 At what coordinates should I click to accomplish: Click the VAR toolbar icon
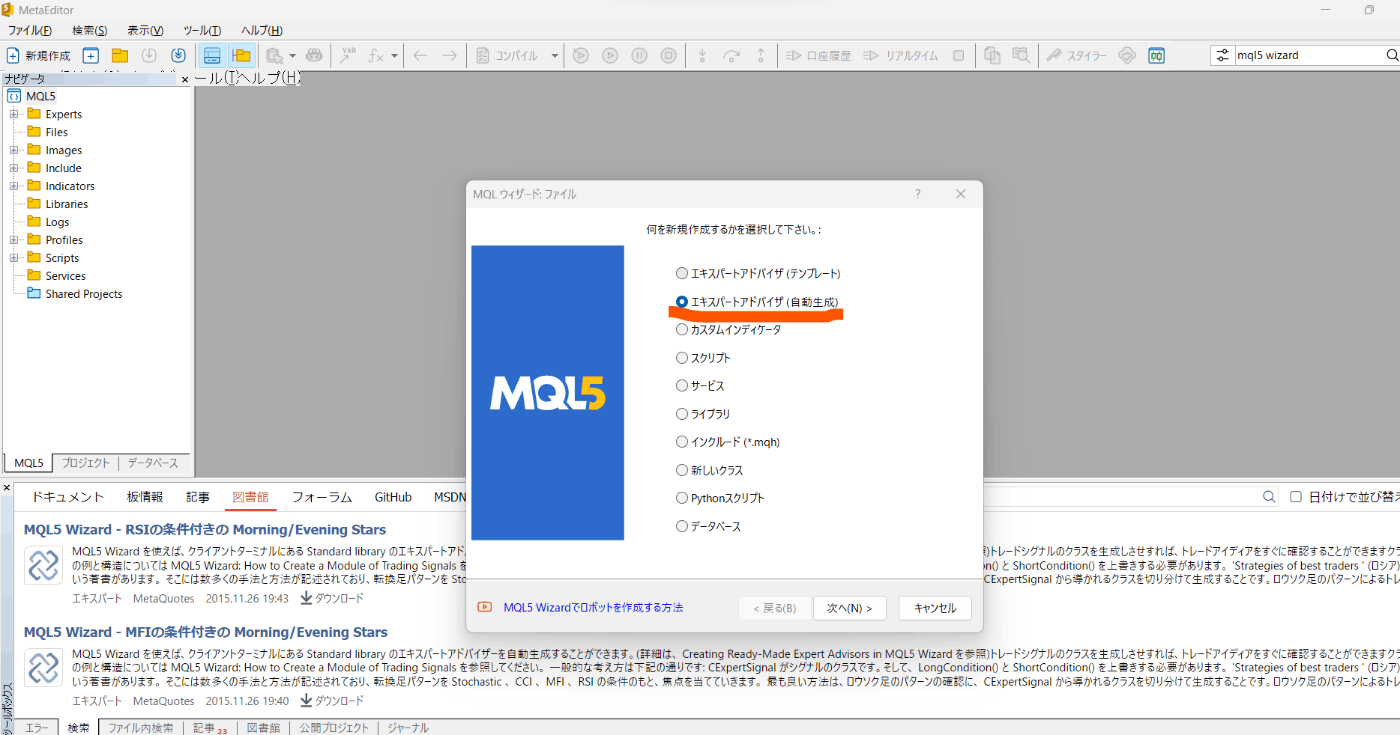348,56
